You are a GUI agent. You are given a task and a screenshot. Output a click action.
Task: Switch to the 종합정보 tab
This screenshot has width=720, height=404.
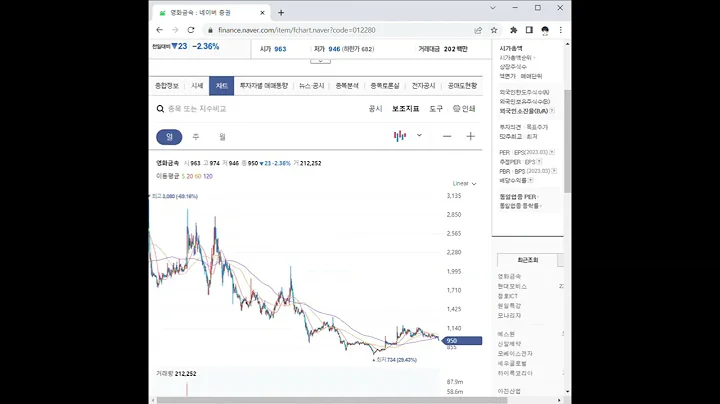tap(167, 86)
